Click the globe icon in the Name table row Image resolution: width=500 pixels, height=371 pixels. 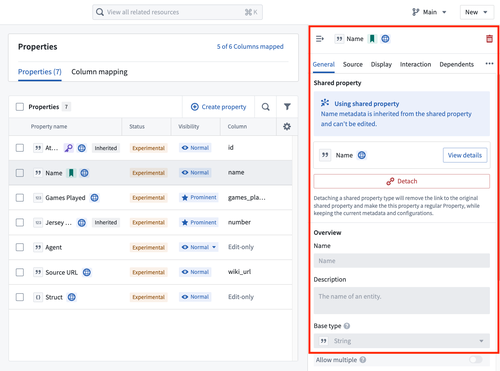click(x=84, y=173)
